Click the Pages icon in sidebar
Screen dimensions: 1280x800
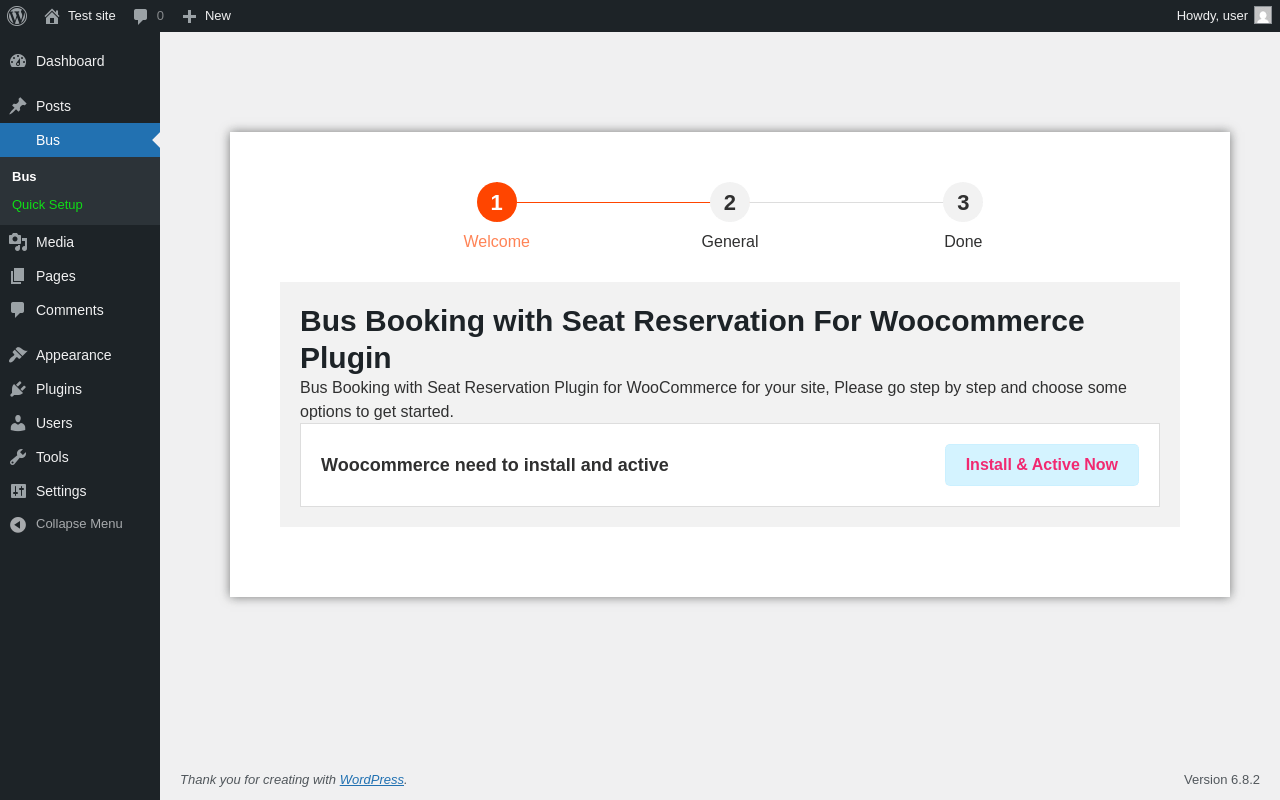point(18,276)
